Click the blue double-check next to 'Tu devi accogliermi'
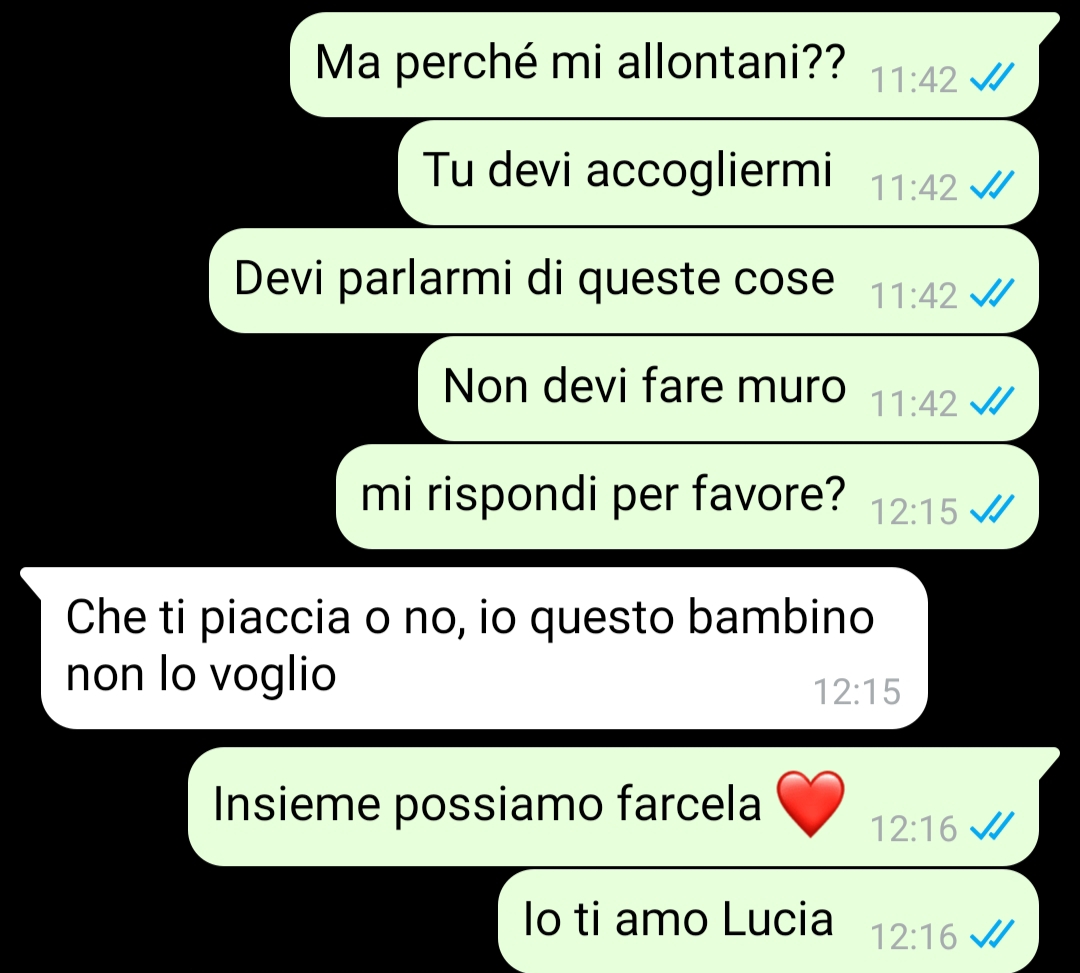This screenshot has width=1080, height=973. (x=992, y=185)
